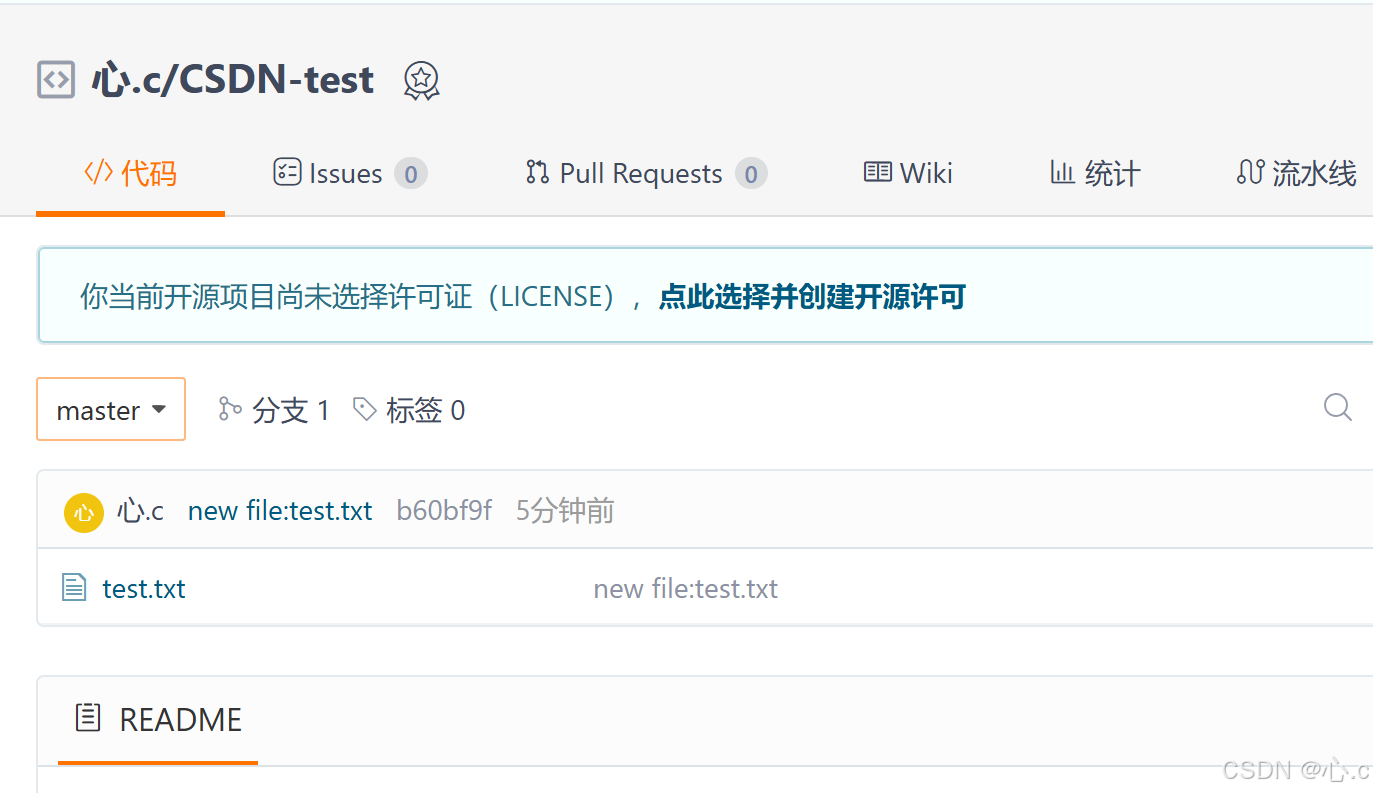1373x793 pixels.
Task: Expand the master branch dropdown
Action: [x=111, y=409]
